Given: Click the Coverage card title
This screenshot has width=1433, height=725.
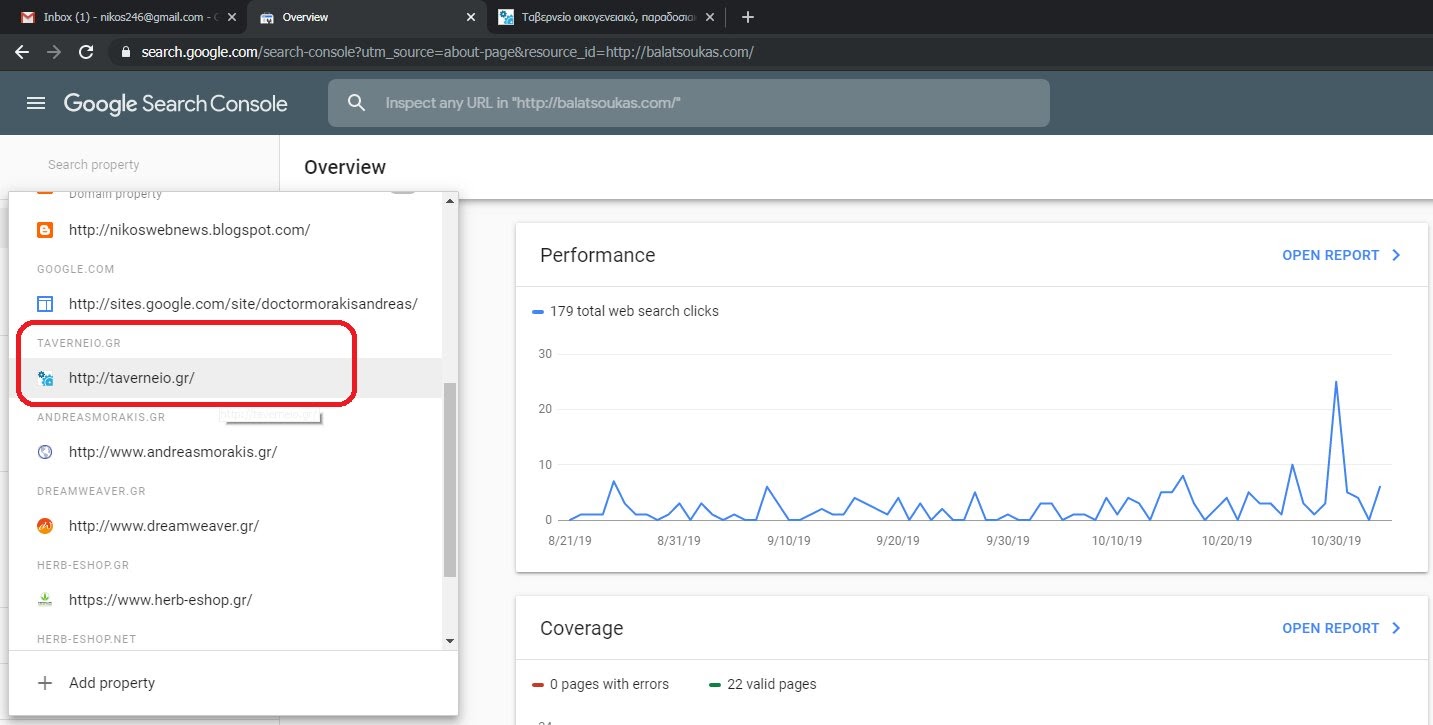Looking at the screenshot, I should point(581,628).
